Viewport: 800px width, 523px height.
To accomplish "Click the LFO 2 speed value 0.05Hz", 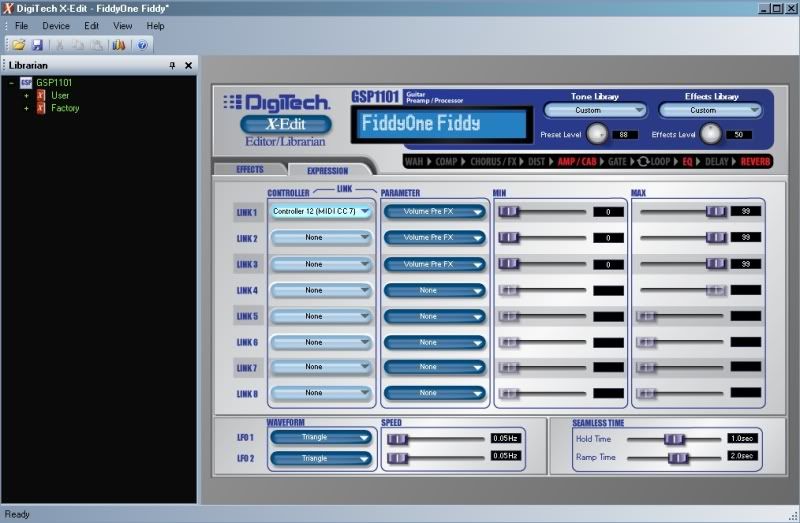I will tap(506, 456).
